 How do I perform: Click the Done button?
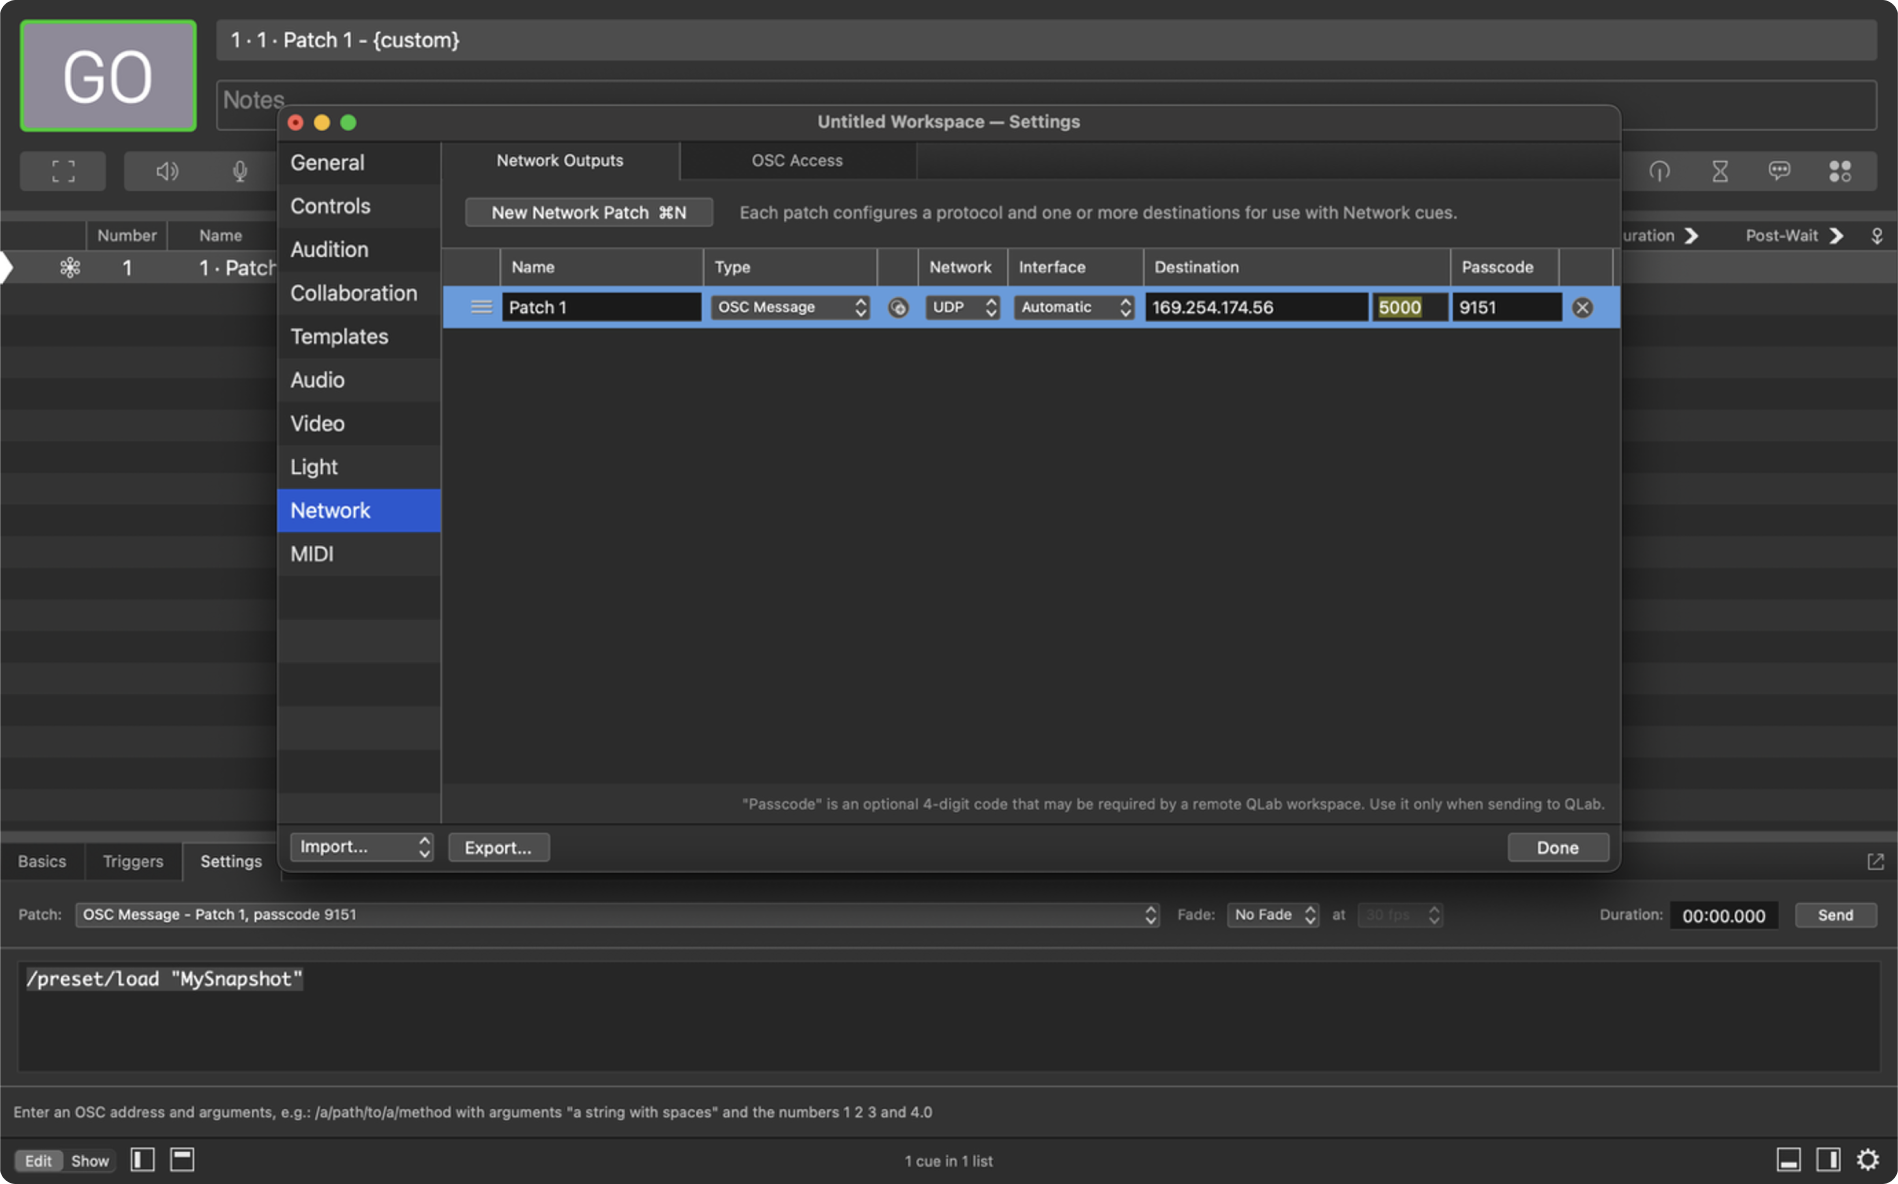click(1557, 847)
